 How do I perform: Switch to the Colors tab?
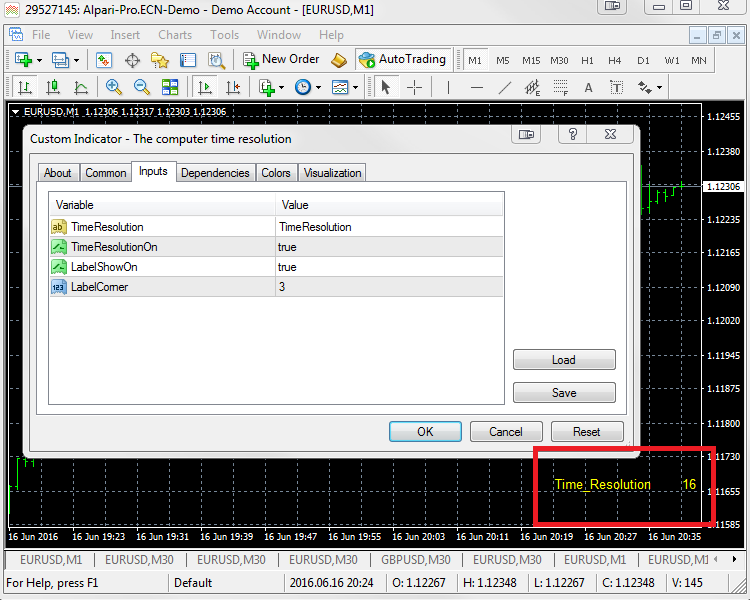(276, 173)
